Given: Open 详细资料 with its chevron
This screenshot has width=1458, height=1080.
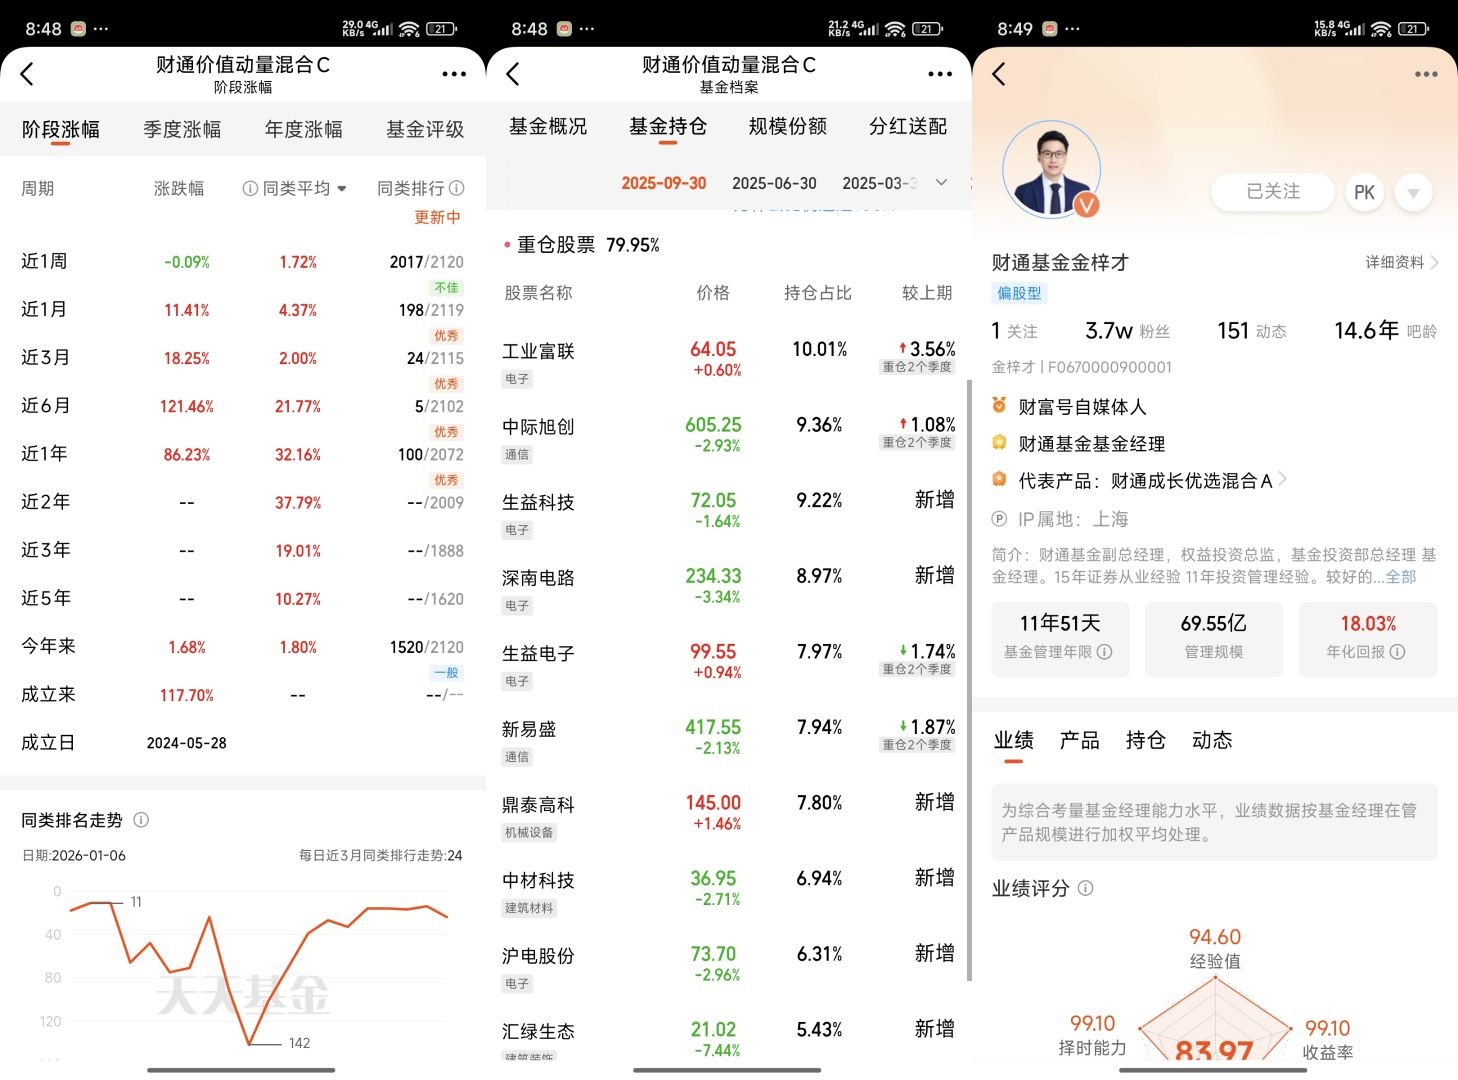Looking at the screenshot, I should click(x=1402, y=262).
